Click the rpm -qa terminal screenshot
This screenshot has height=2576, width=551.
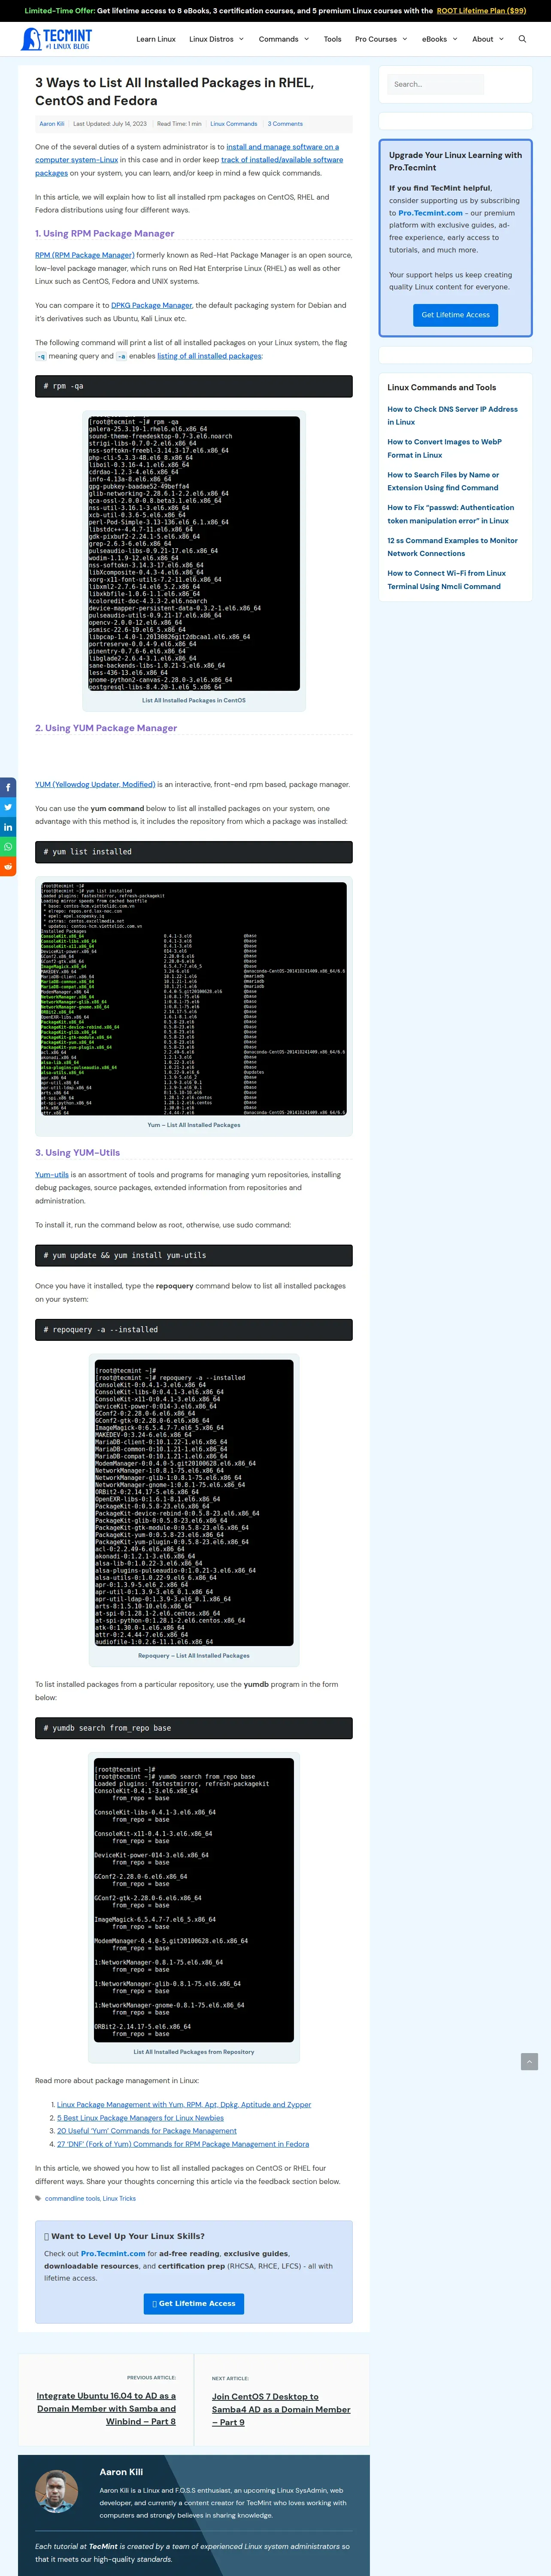click(194, 553)
